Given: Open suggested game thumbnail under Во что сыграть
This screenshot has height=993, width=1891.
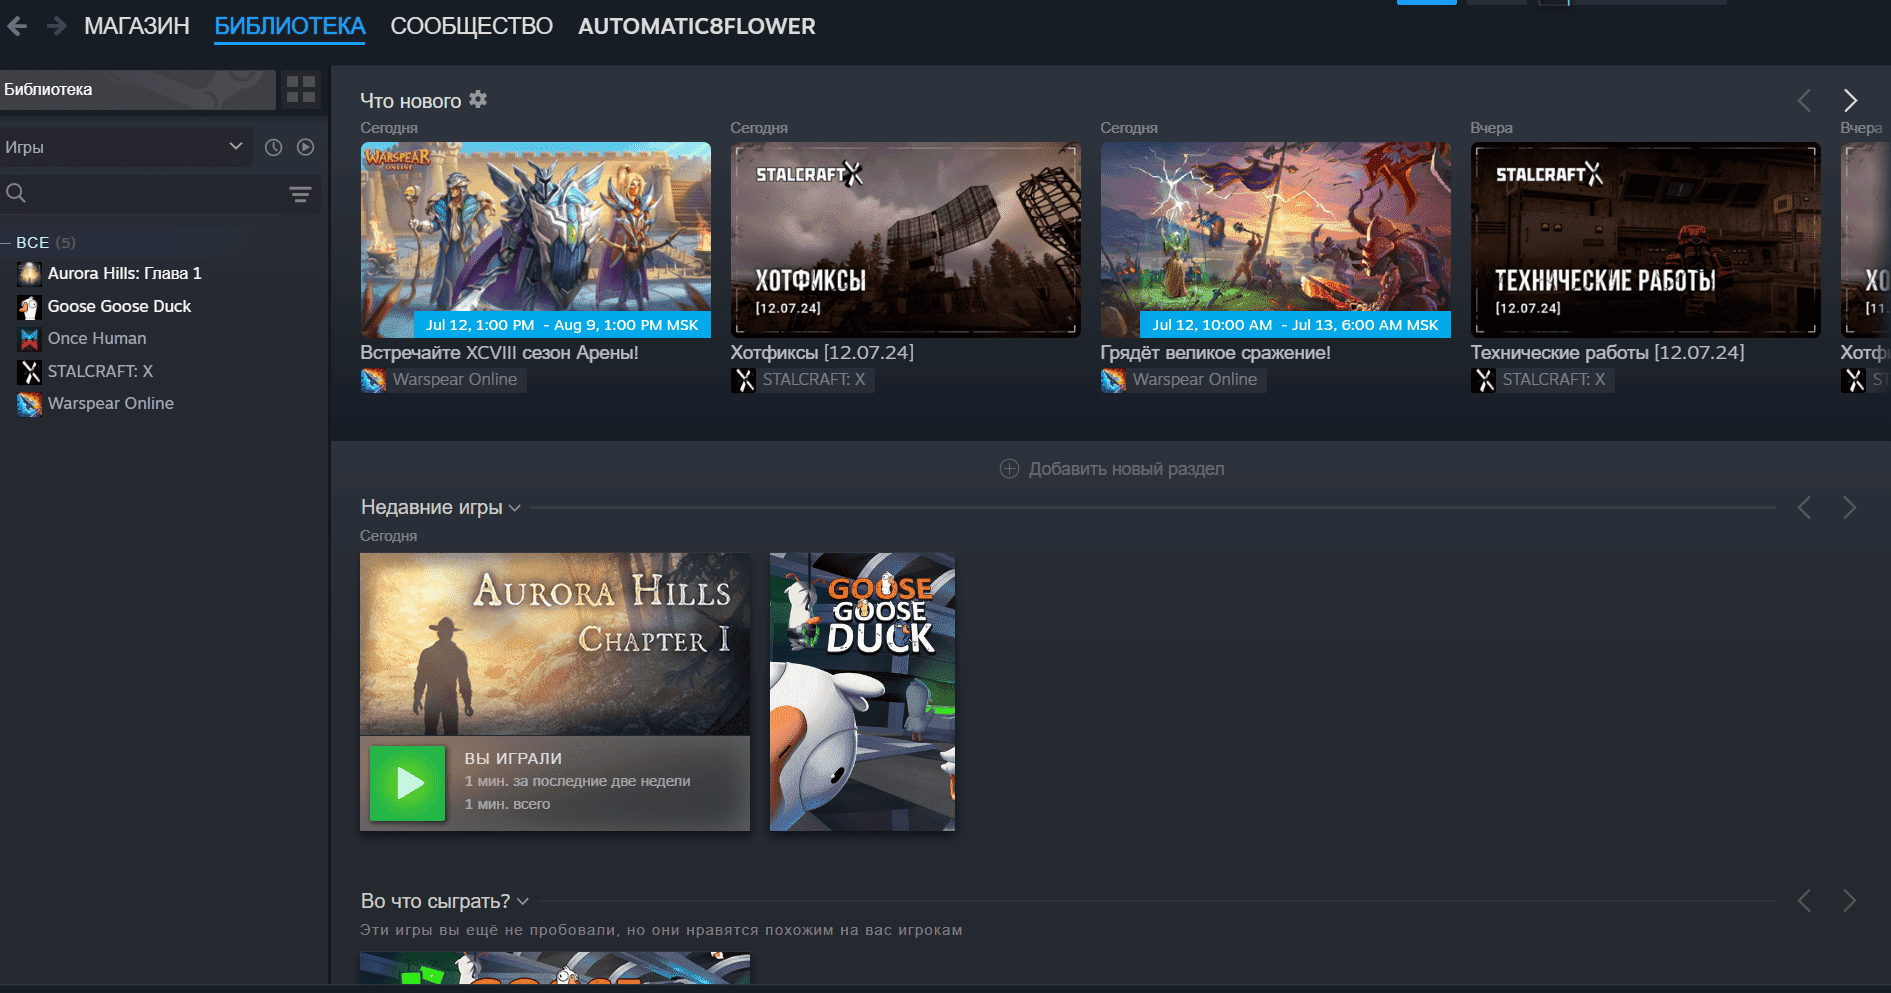Looking at the screenshot, I should pyautogui.click(x=555, y=968).
